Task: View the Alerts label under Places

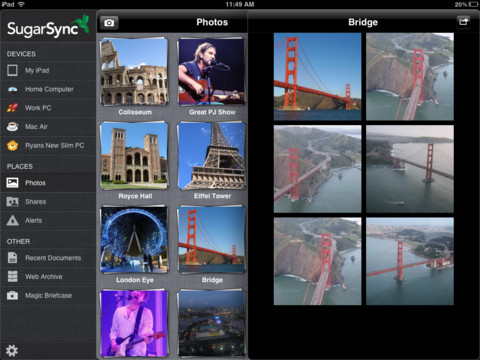Action: coord(34,220)
